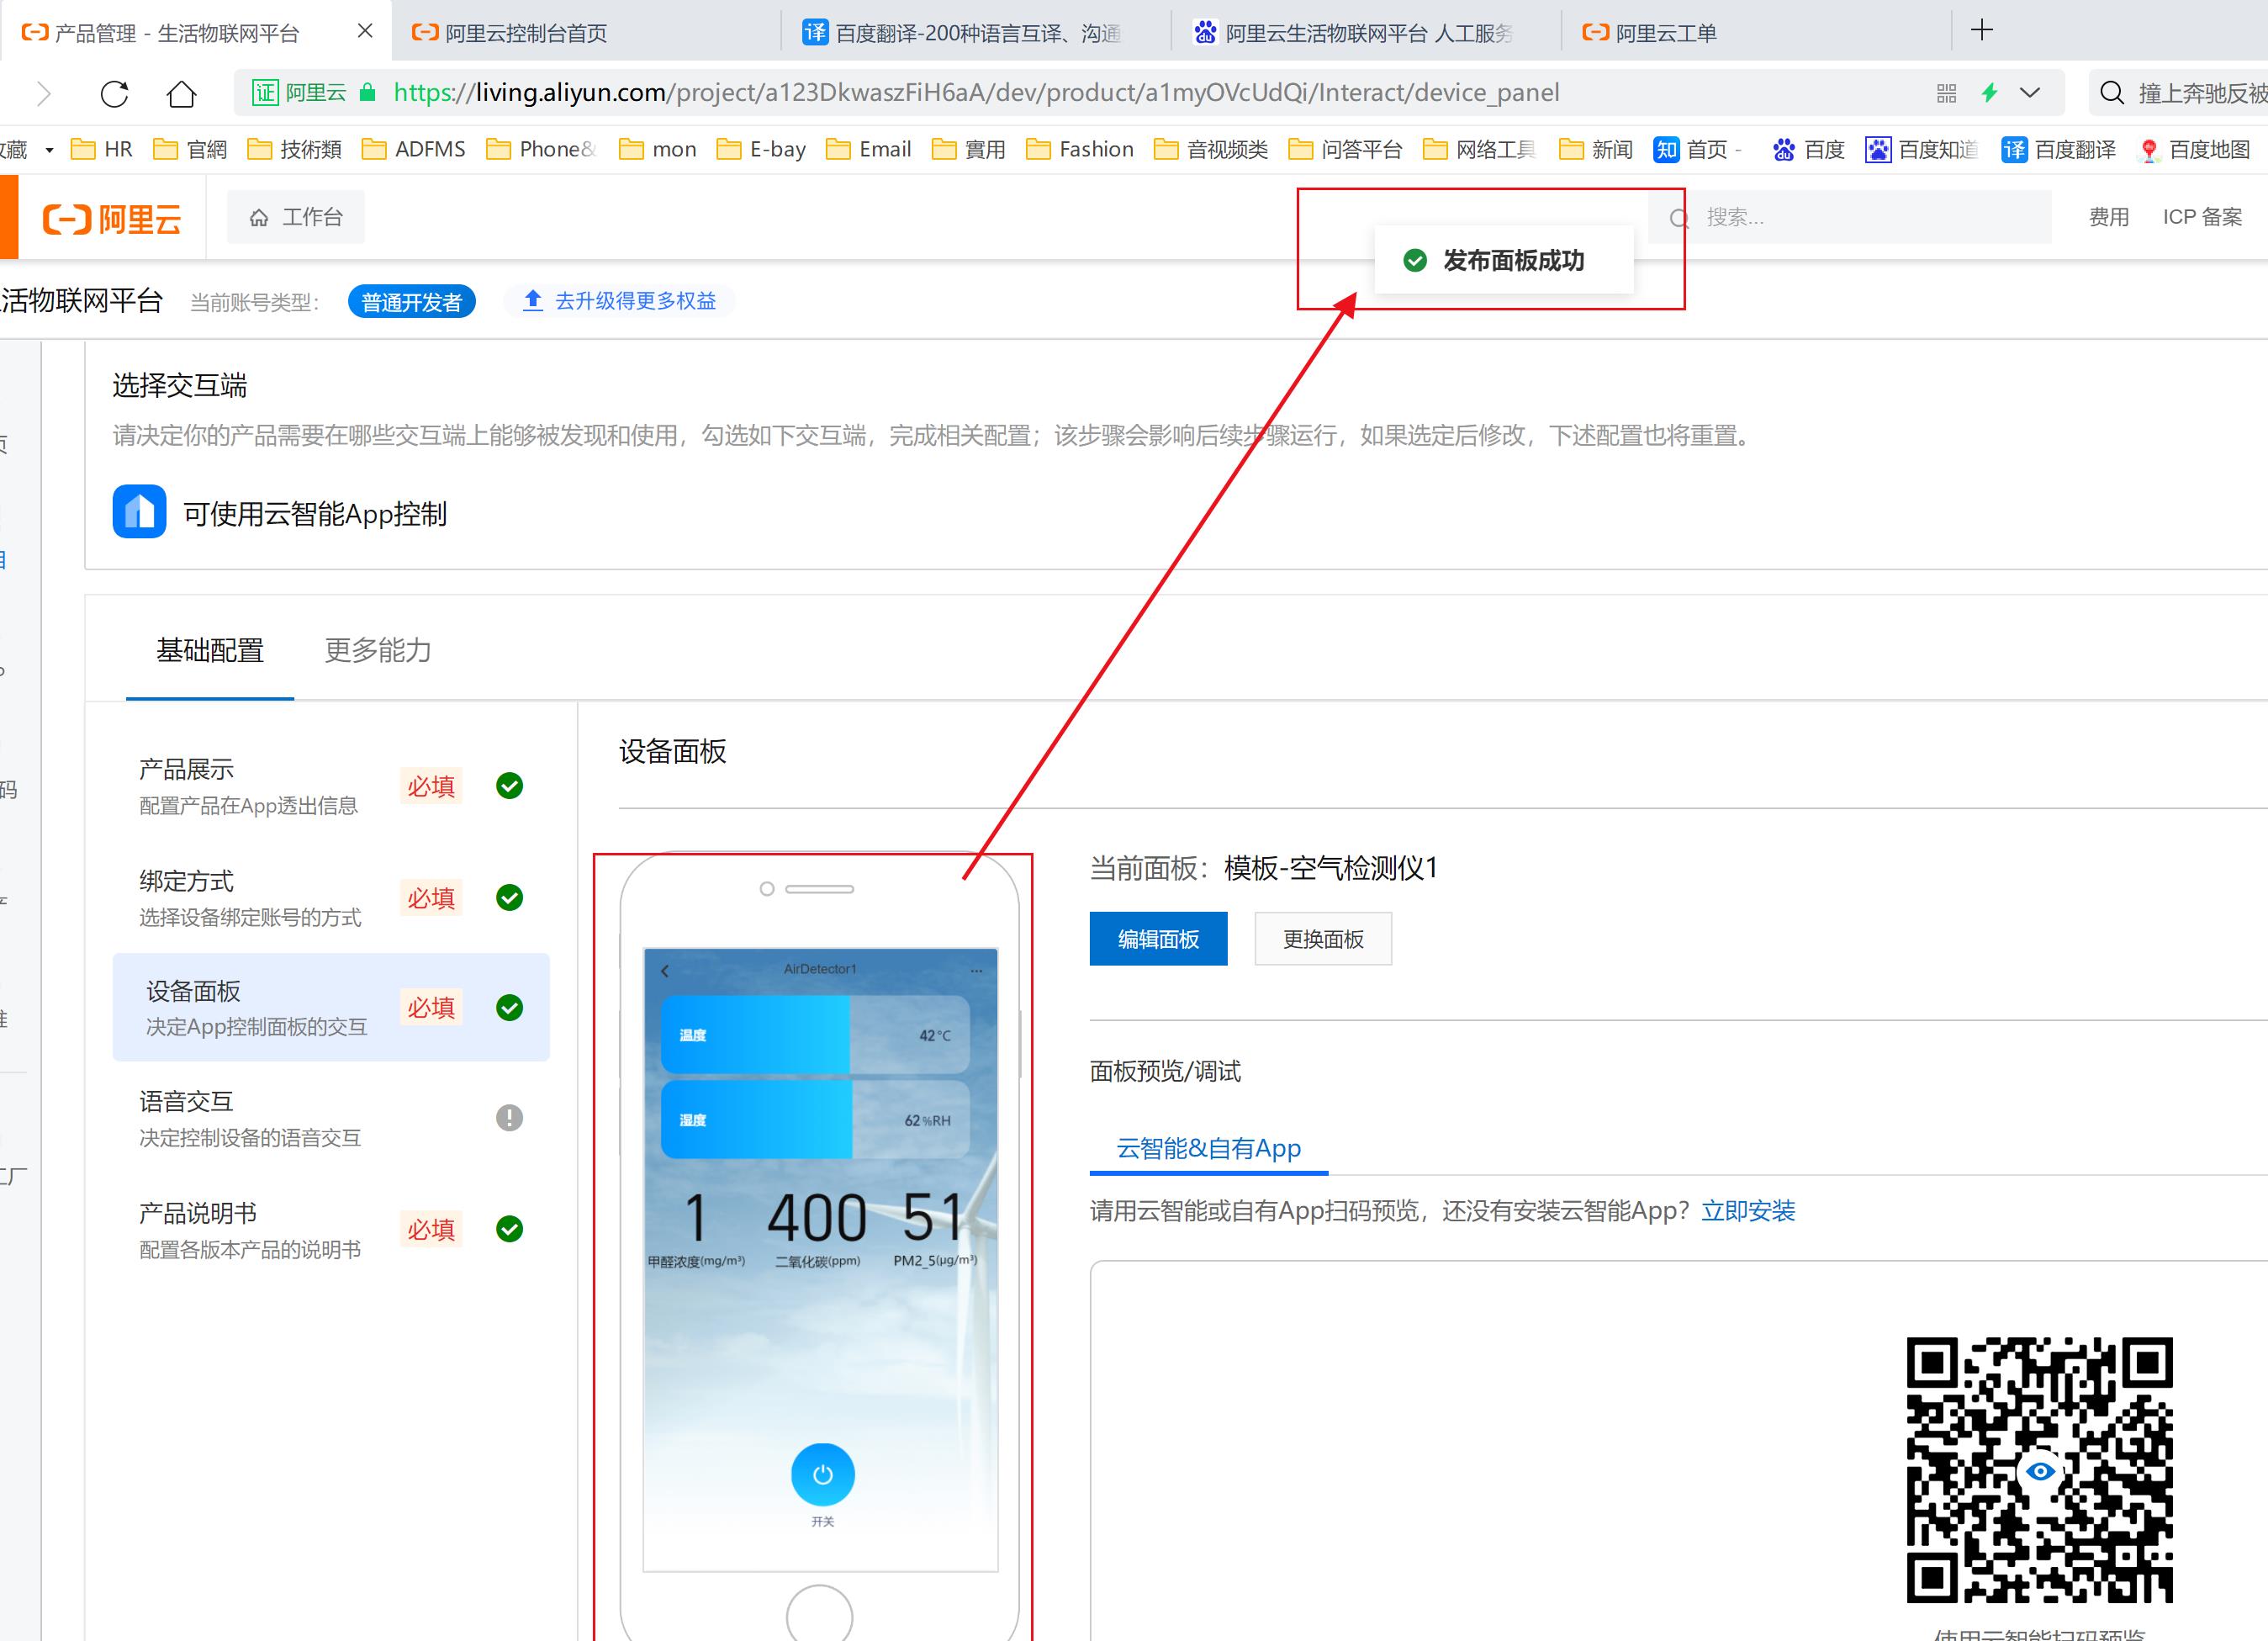Open the QR code icon in address bar
2268x1641 pixels.
(x=1946, y=93)
